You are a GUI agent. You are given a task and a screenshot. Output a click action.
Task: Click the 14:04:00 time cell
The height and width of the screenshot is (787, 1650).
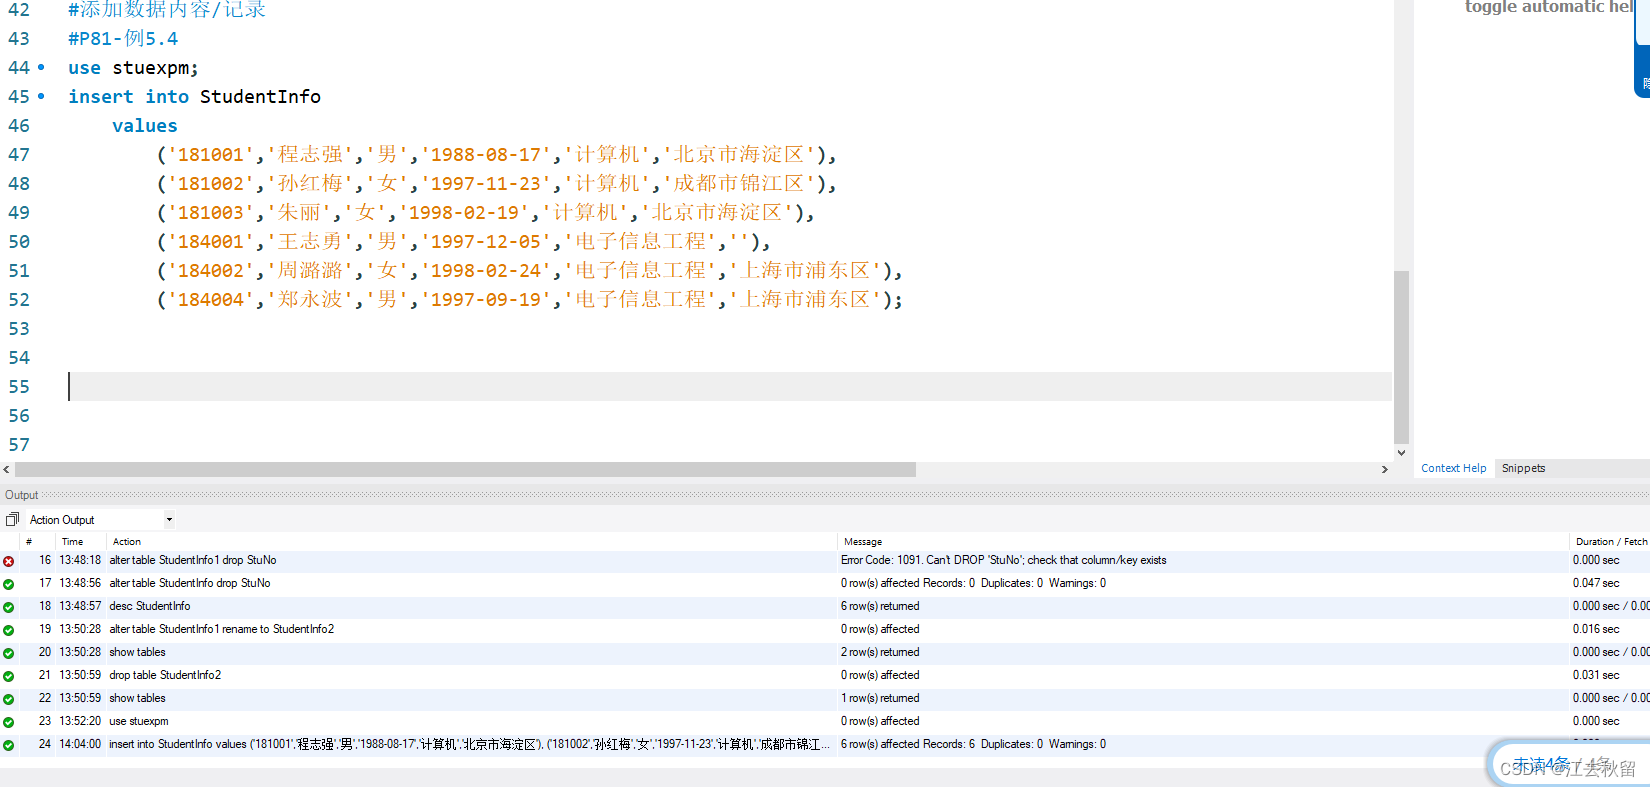tap(80, 744)
